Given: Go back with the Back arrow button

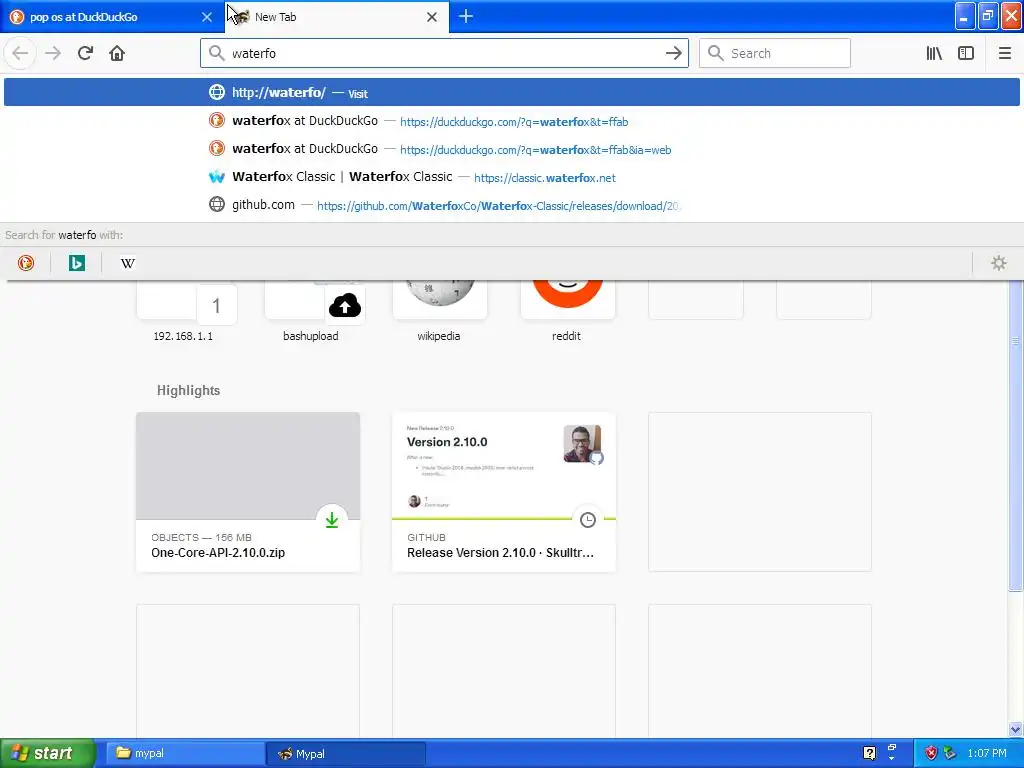Looking at the screenshot, I should [20, 53].
